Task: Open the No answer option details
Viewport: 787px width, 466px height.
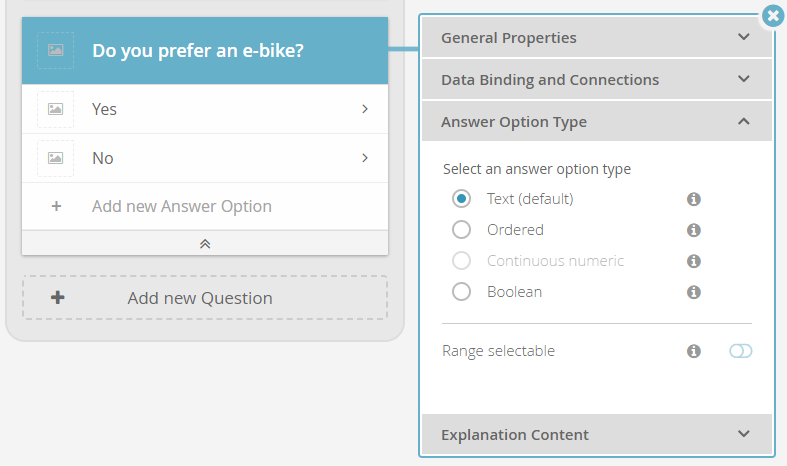Action: 365,158
